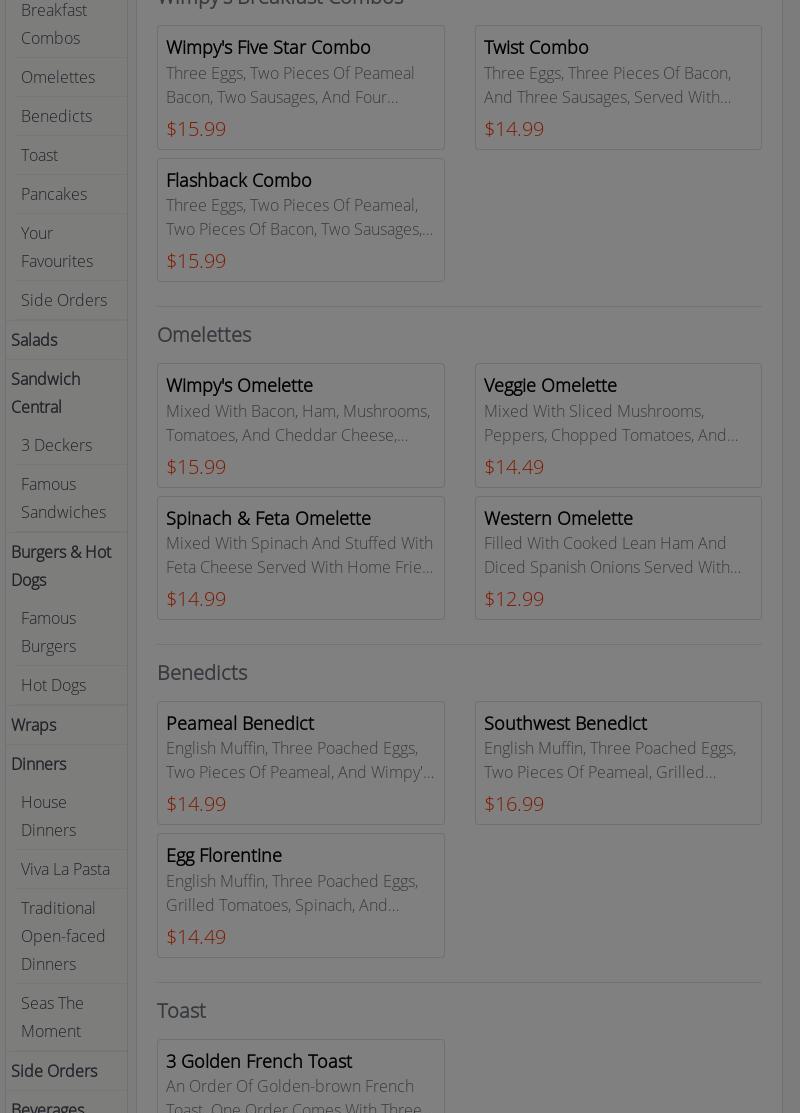Open the Salads category in the sidebar

[x=34, y=340]
